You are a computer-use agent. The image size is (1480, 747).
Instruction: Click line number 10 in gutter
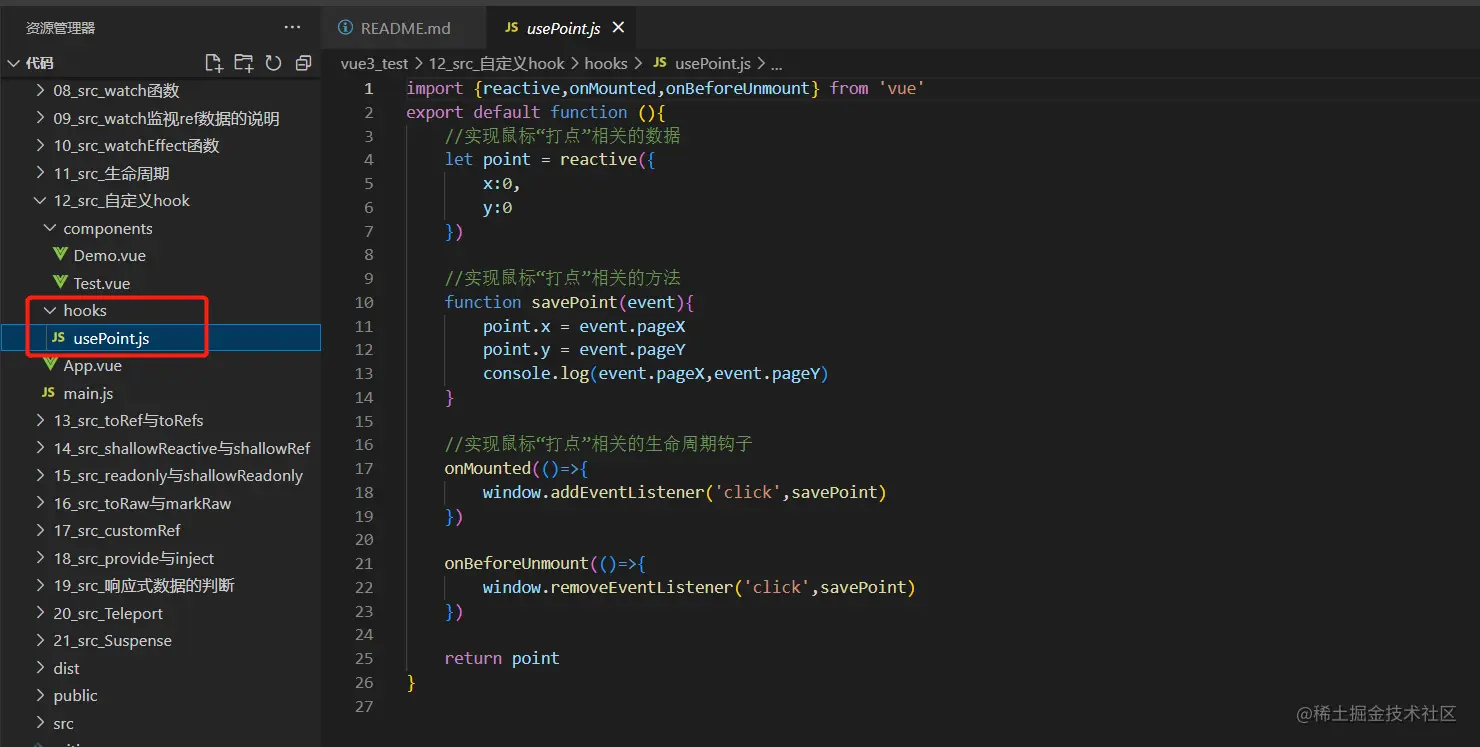[x=364, y=302]
